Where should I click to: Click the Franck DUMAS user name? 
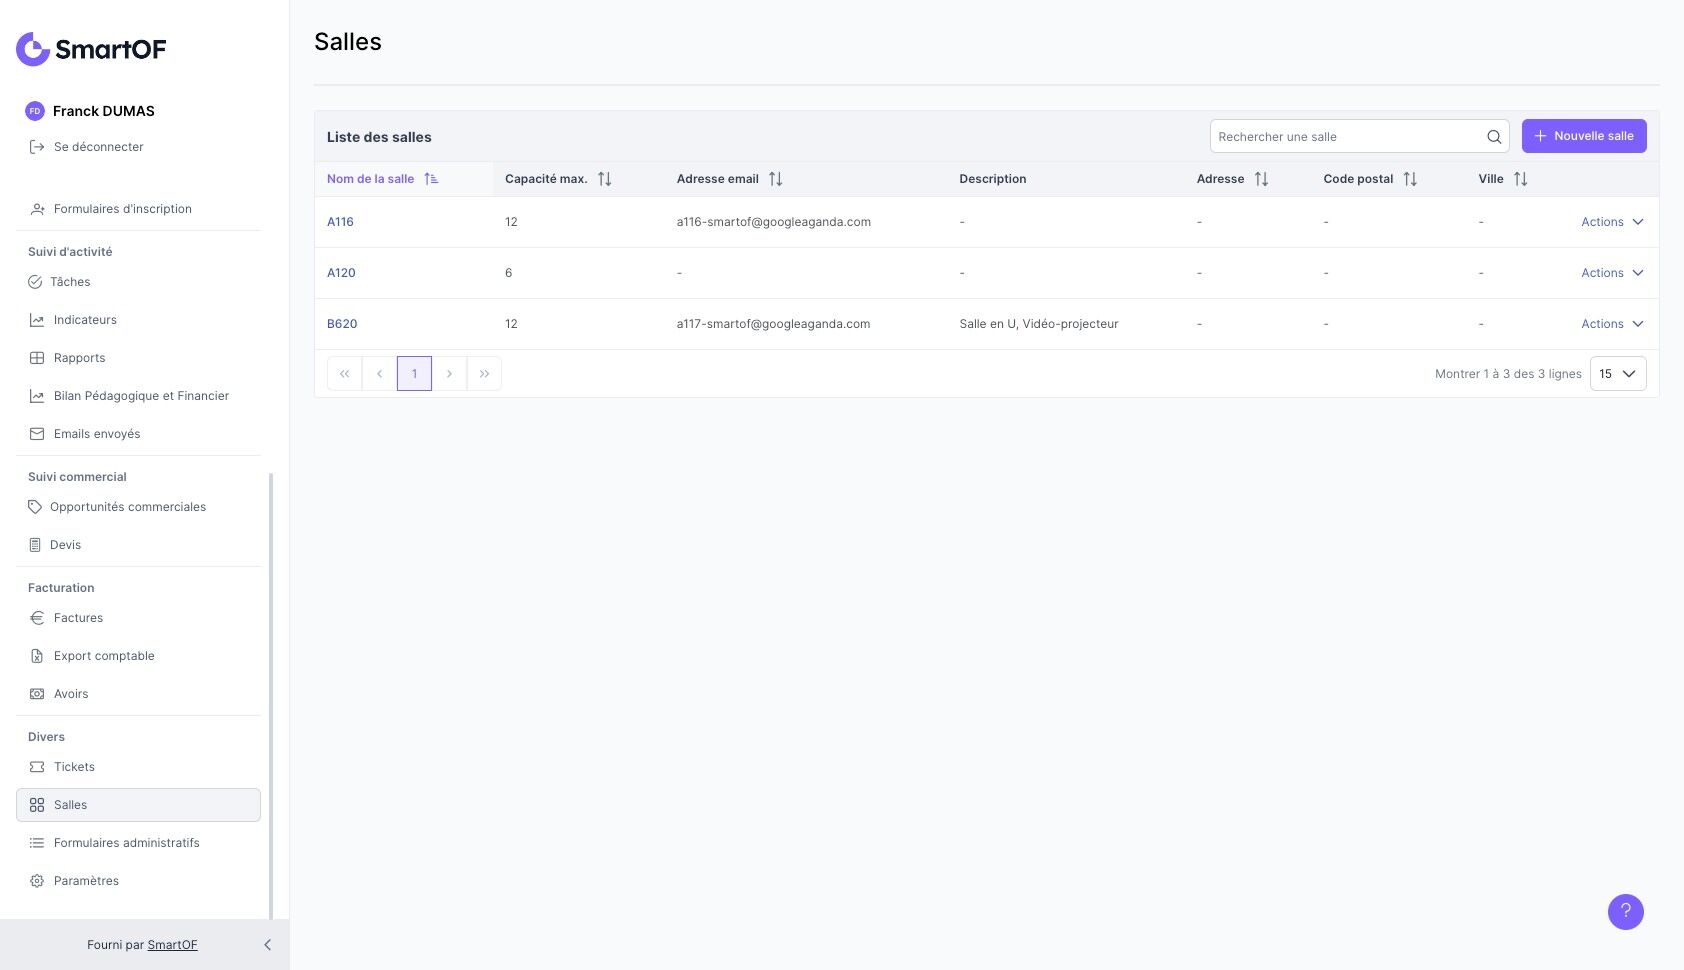click(104, 111)
